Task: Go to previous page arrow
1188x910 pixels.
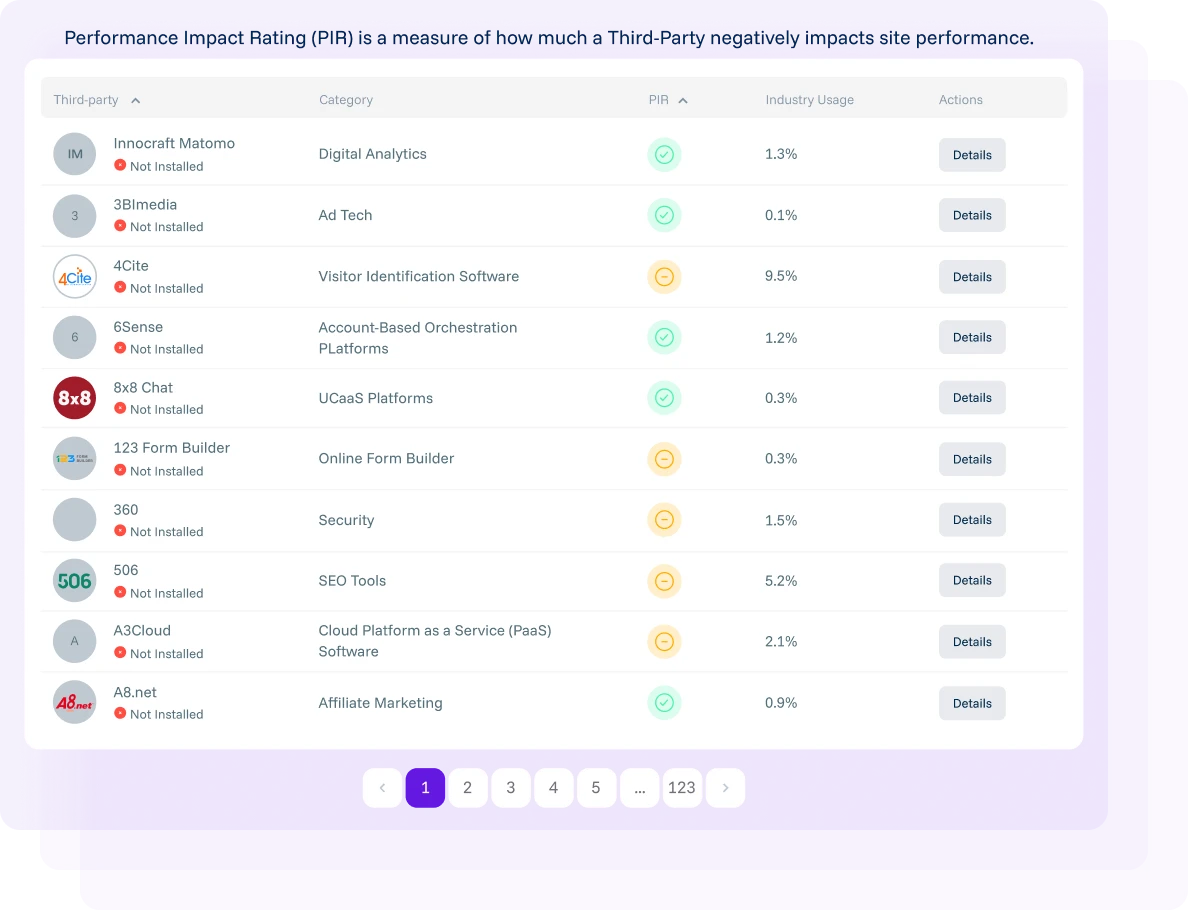Action: pos(383,788)
